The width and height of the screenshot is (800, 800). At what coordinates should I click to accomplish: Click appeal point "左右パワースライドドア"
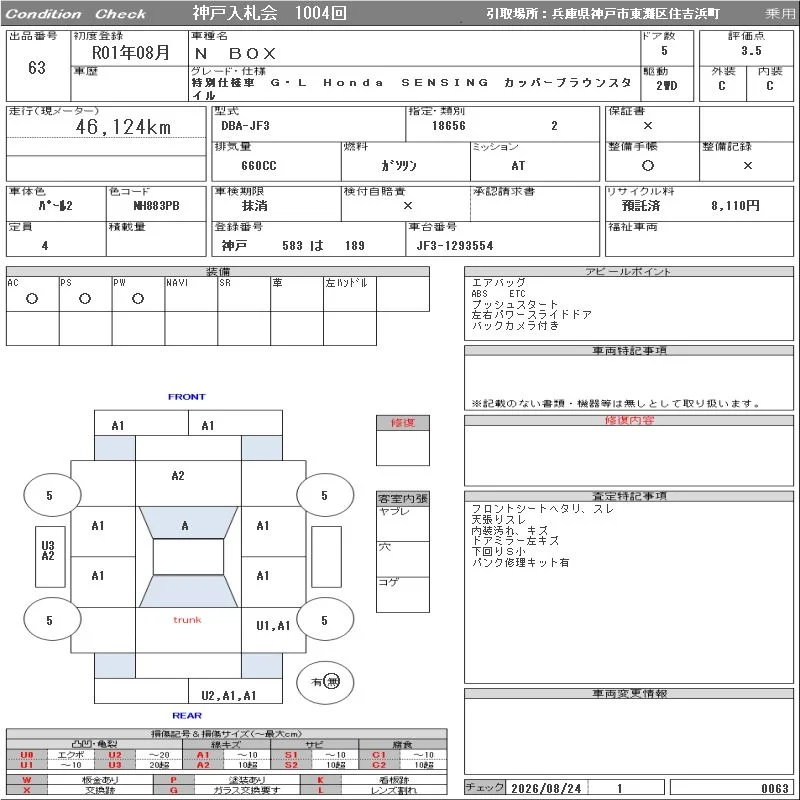531,314
